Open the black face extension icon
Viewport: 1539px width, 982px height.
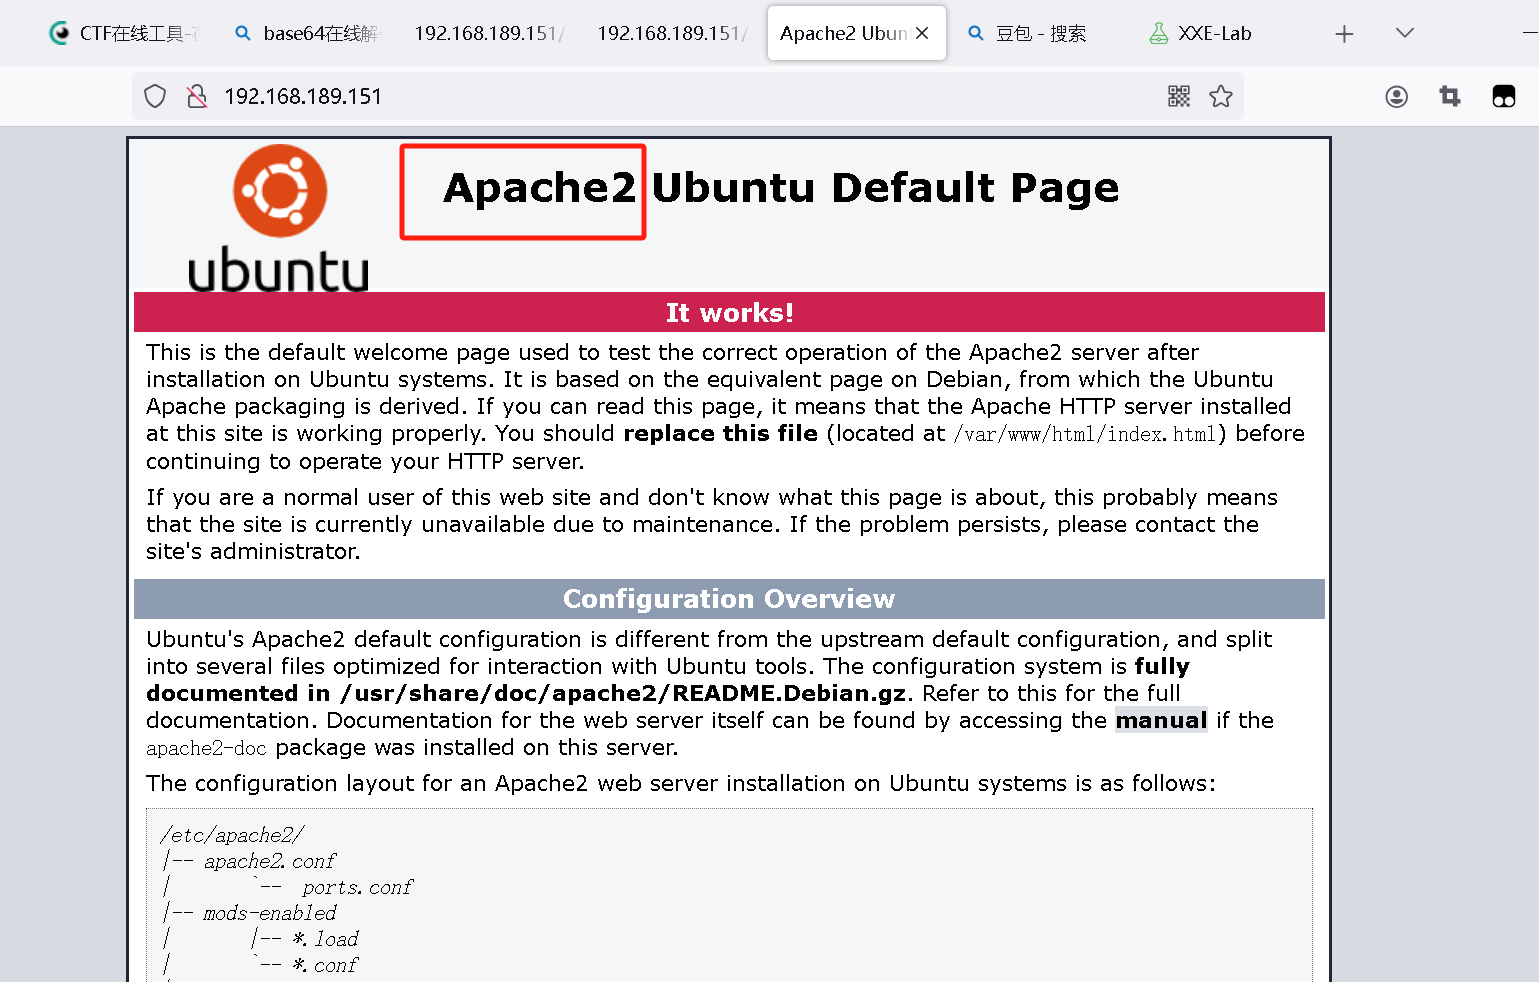(x=1504, y=96)
